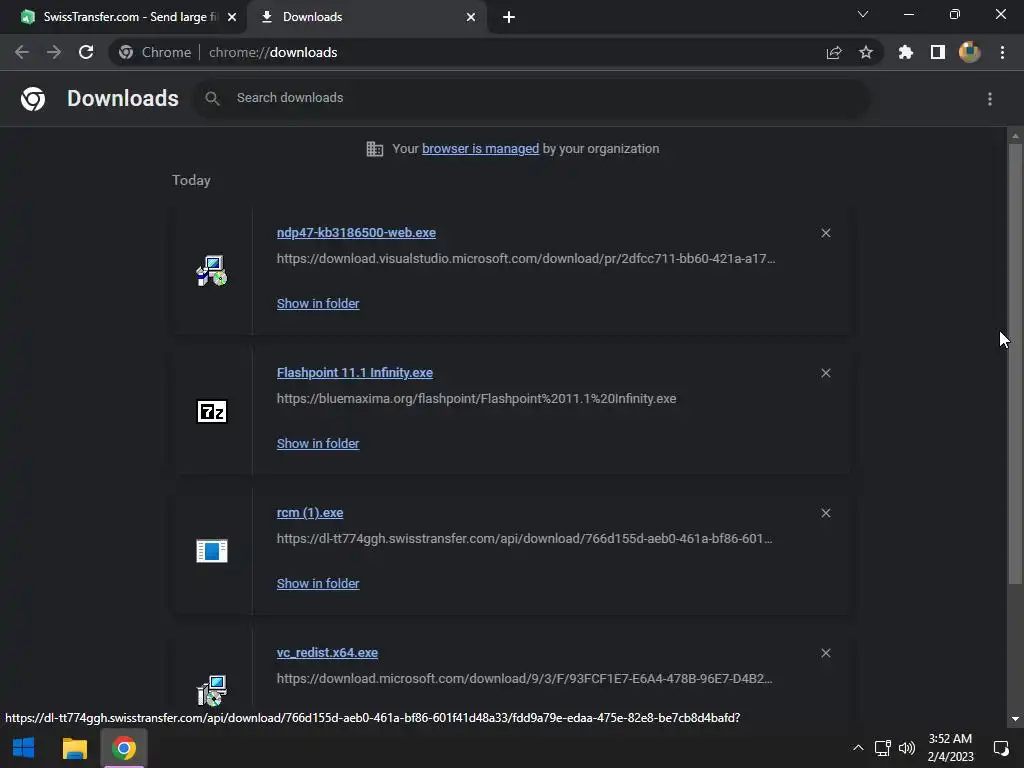Expand the tab search chevron
This screenshot has height=768, width=1024.
pyautogui.click(x=863, y=14)
